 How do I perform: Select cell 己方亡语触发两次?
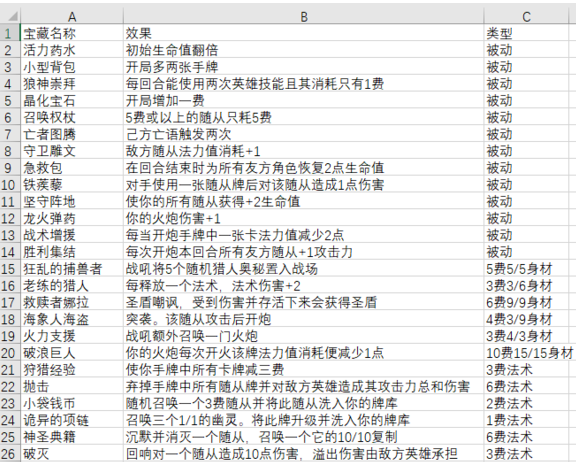[x=304, y=134]
